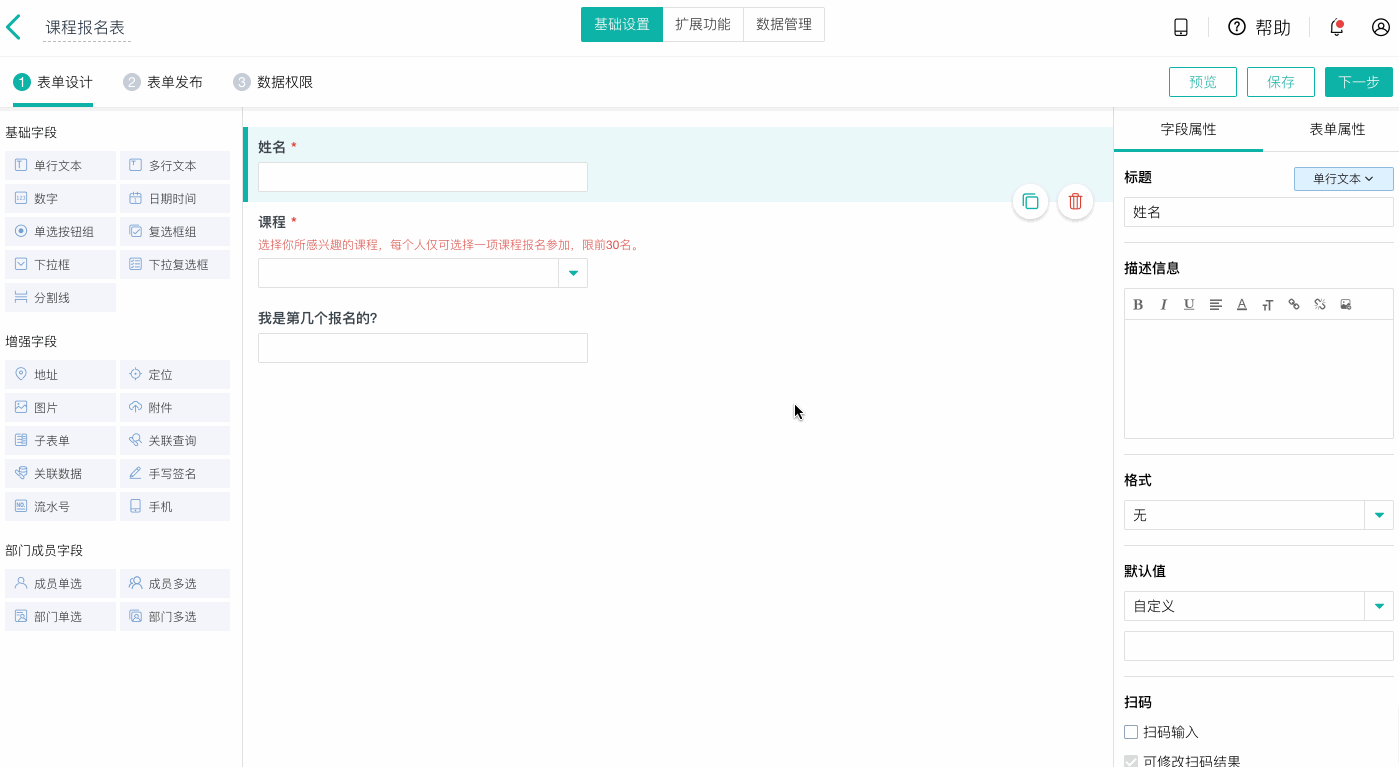Enable 扫码输入 checkbox
Image resolution: width=1399 pixels, height=767 pixels.
[1131, 732]
